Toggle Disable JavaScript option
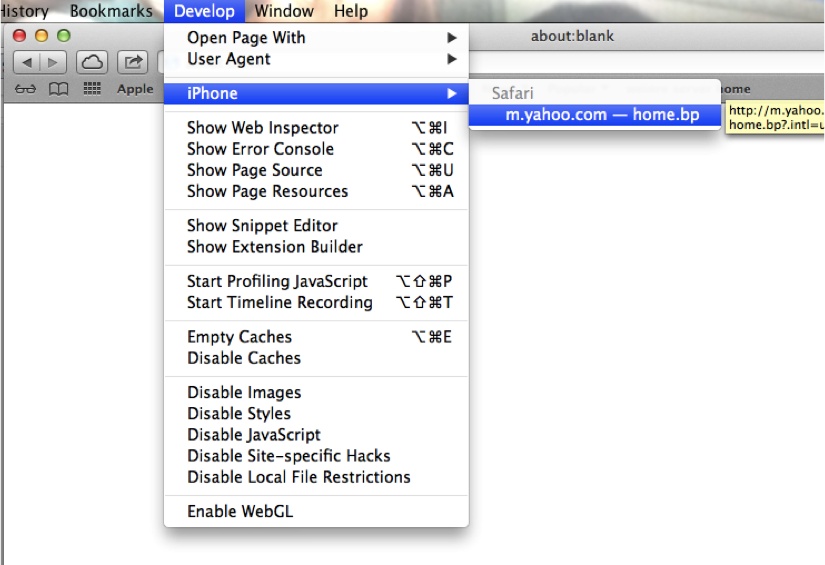This screenshot has width=825, height=565. 316,435
